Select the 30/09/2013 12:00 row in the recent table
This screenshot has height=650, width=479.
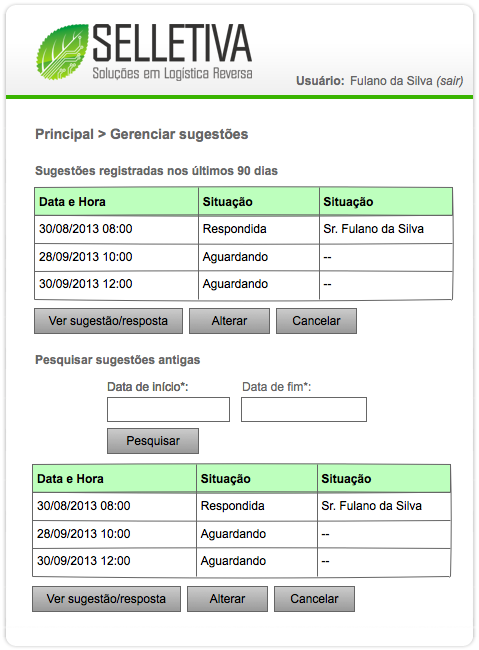(x=243, y=285)
